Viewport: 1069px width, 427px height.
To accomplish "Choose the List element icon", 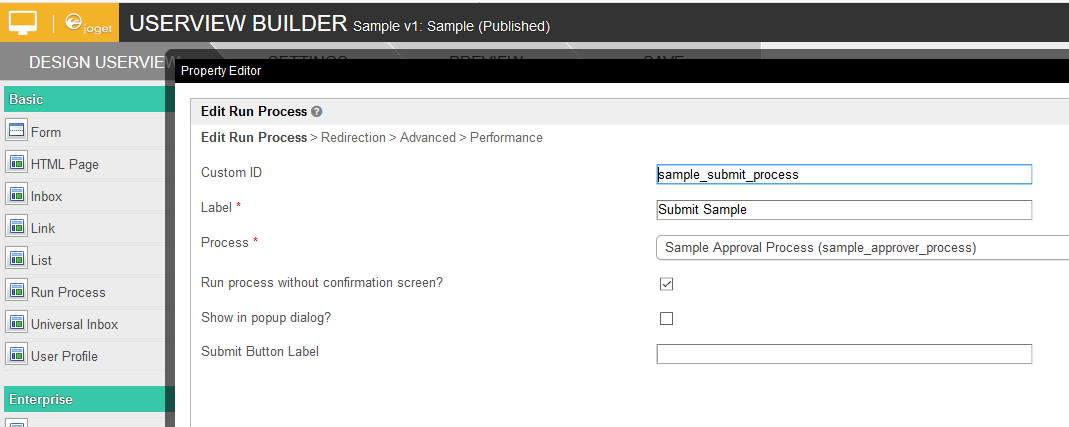I will pyautogui.click(x=15, y=259).
